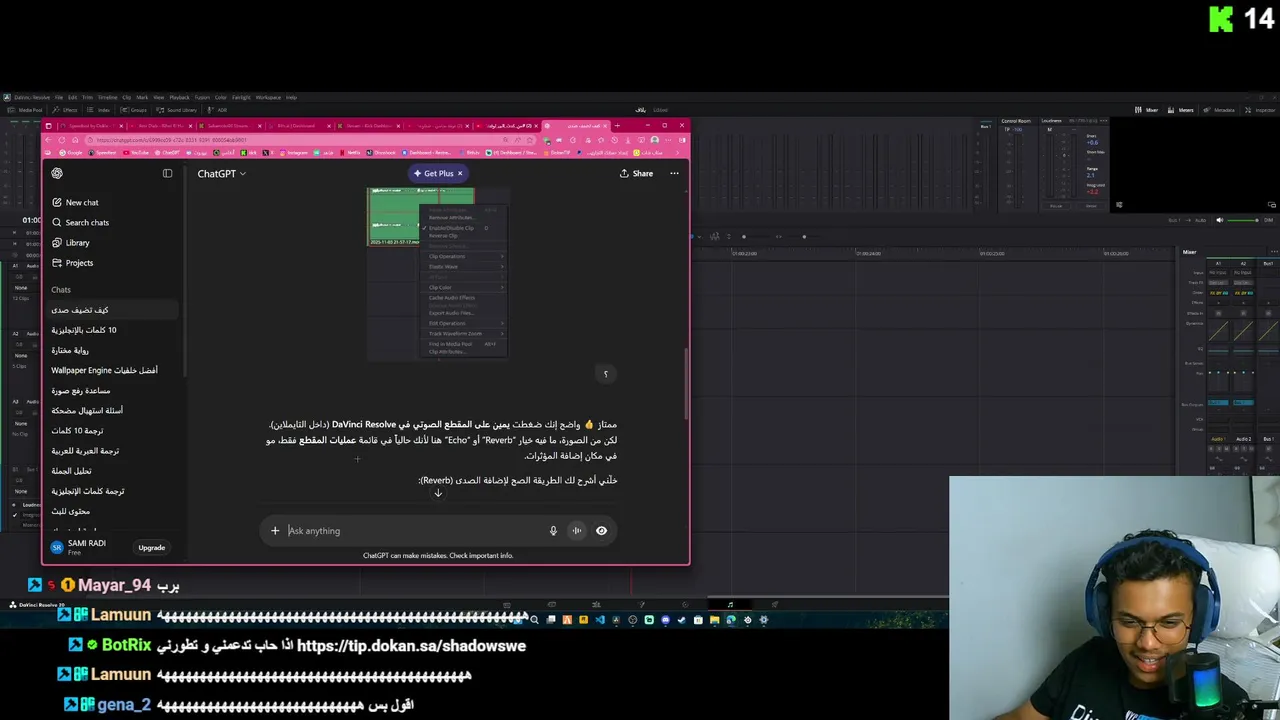Collapse the ChatGPT sidebar with panel icon
The image size is (1280, 720).
tap(167, 173)
